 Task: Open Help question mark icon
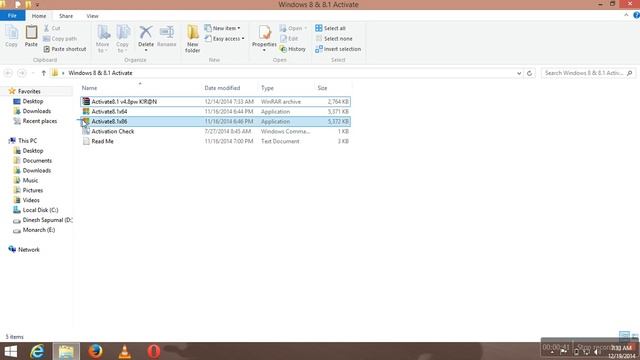pos(636,15)
